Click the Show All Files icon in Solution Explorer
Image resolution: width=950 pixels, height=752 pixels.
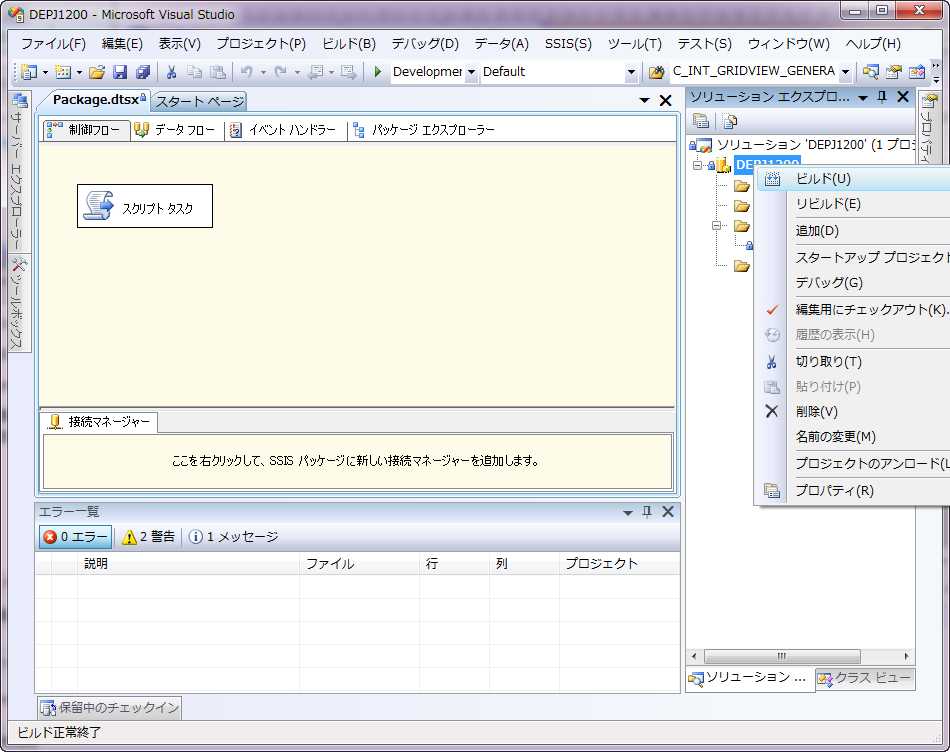730,121
